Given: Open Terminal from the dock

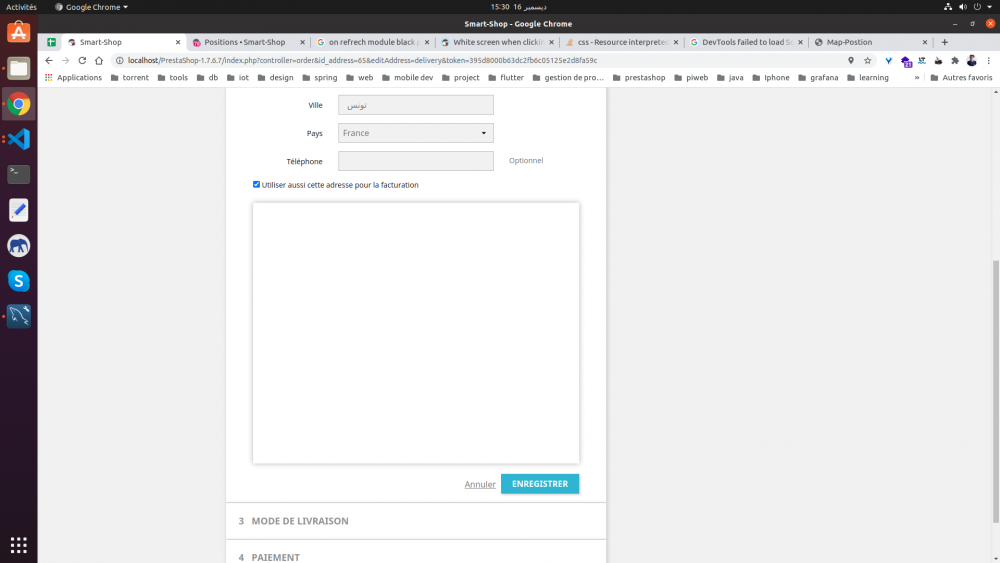Looking at the screenshot, I should coord(18,174).
